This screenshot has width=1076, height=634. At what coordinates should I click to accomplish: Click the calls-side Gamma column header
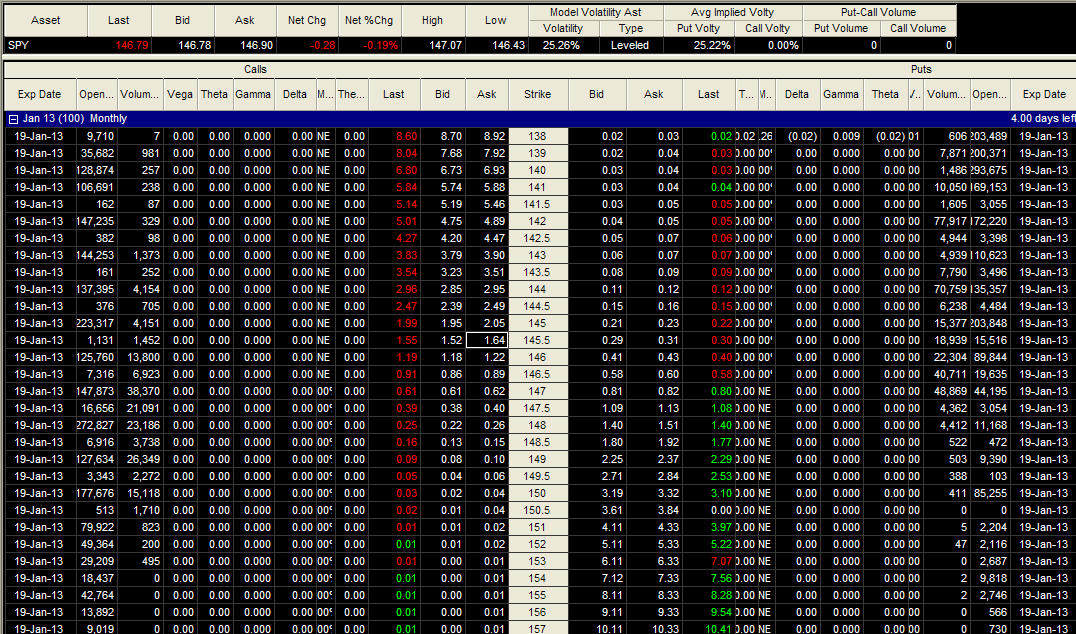253,94
